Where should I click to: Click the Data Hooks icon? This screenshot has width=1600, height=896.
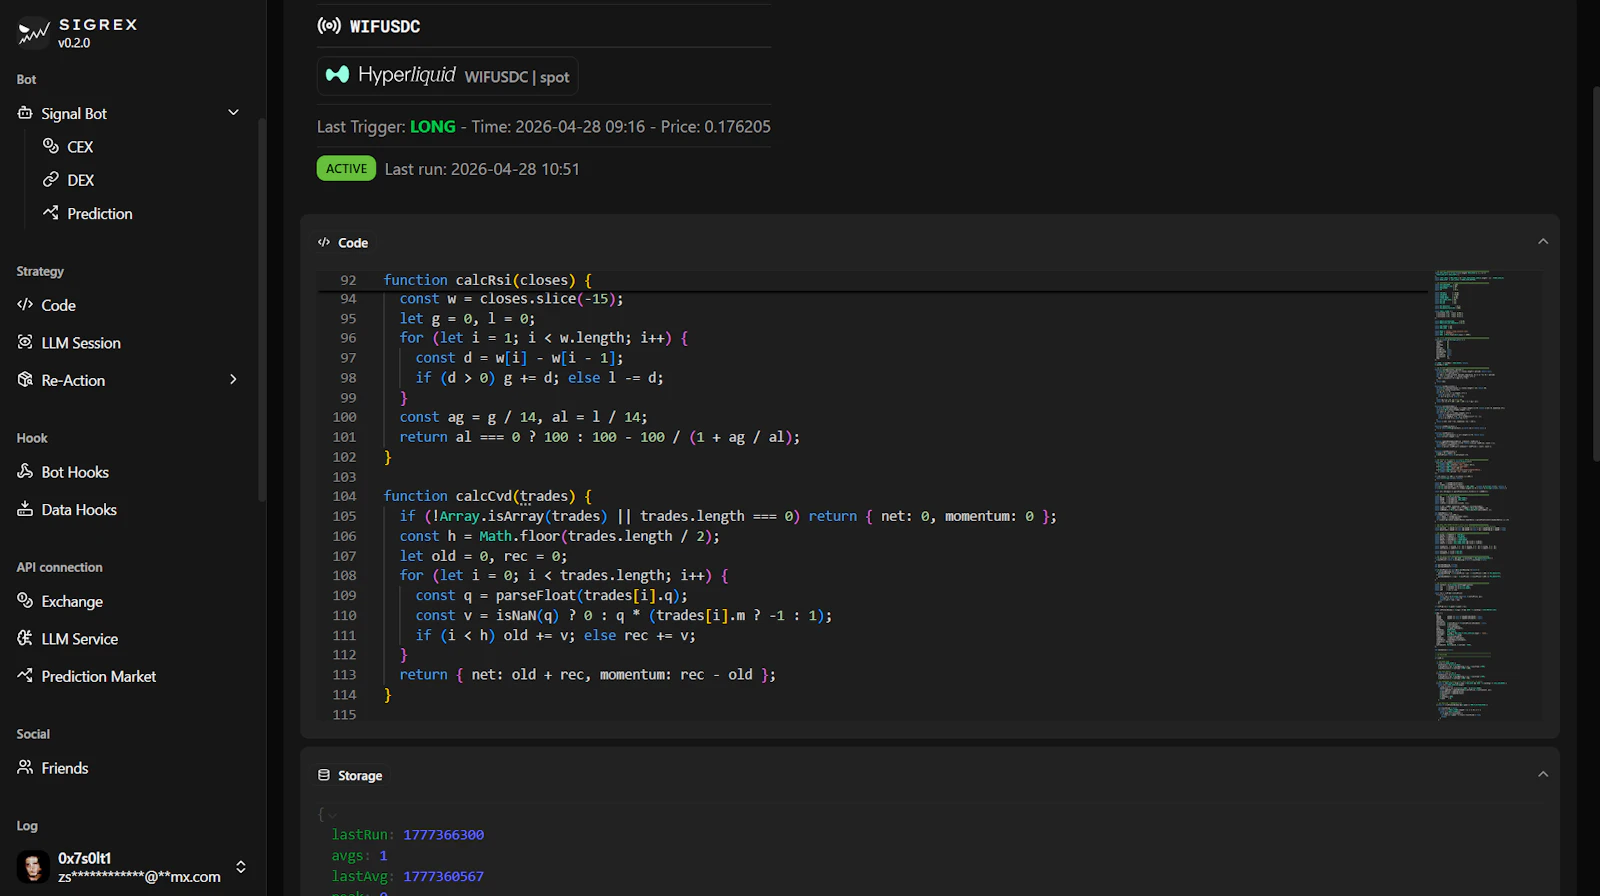click(25, 509)
